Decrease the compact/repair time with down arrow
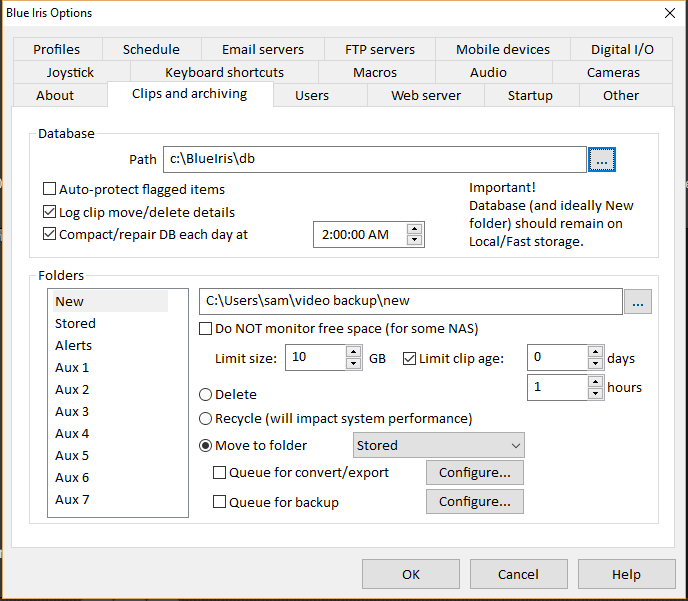 pos(414,240)
